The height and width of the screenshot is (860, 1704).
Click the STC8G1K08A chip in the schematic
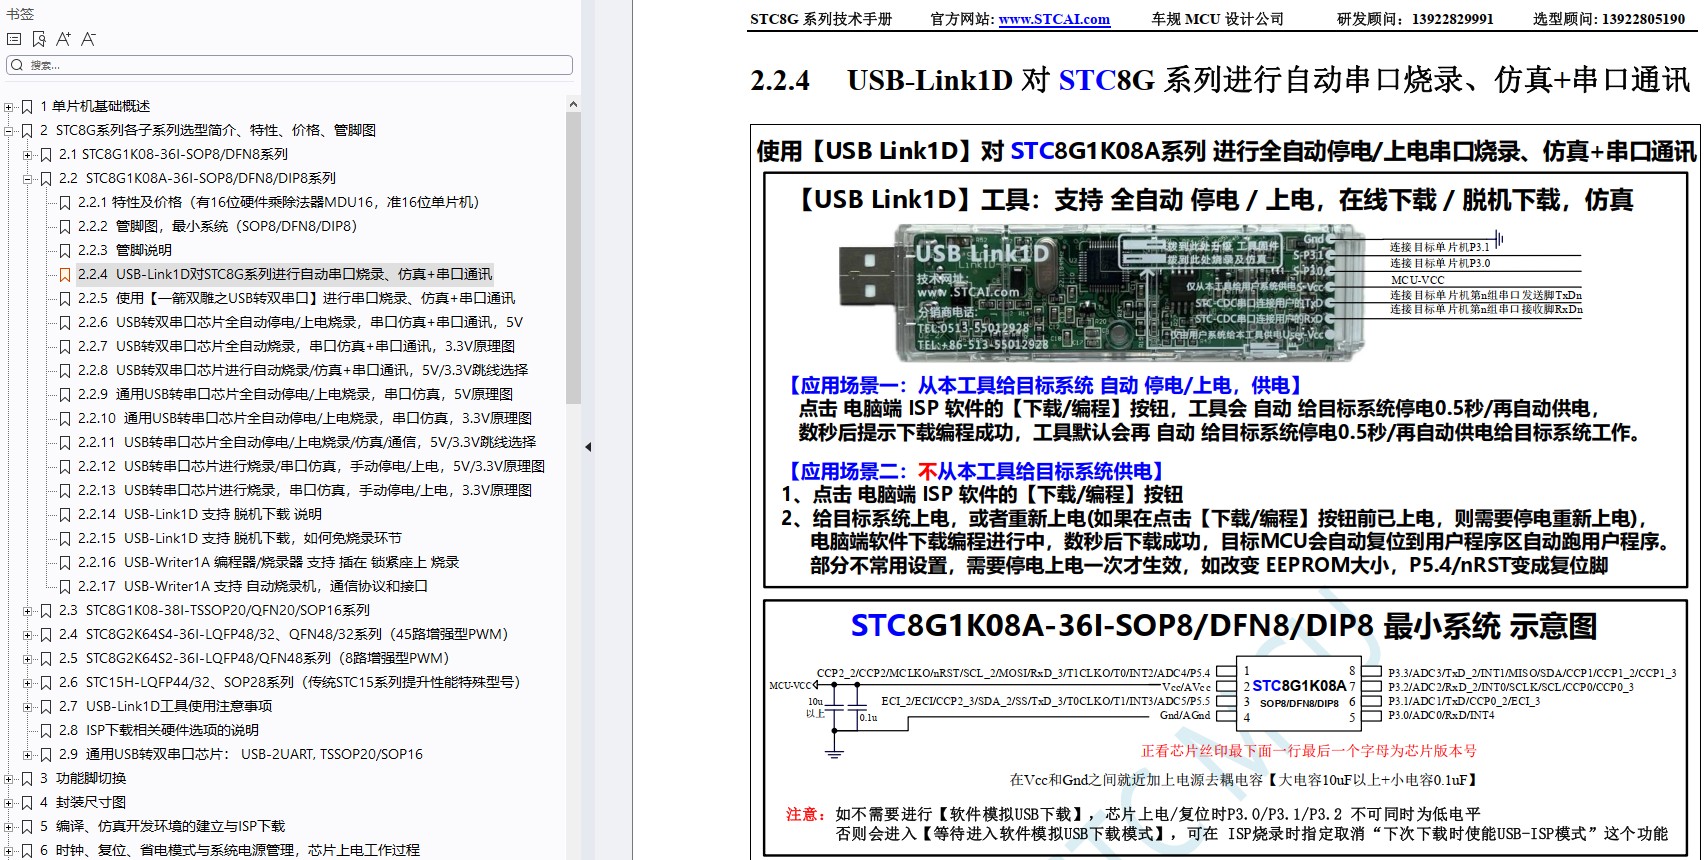1298,694
